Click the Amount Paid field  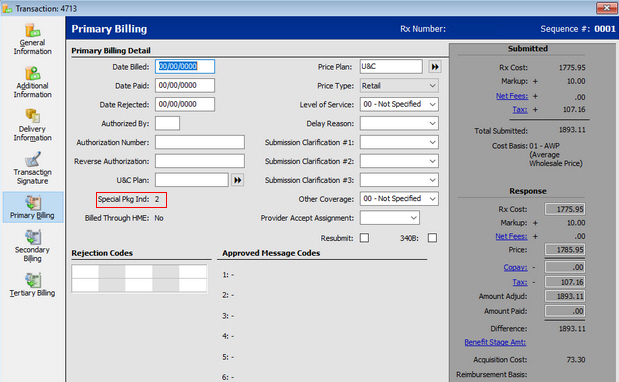pyautogui.click(x=565, y=311)
